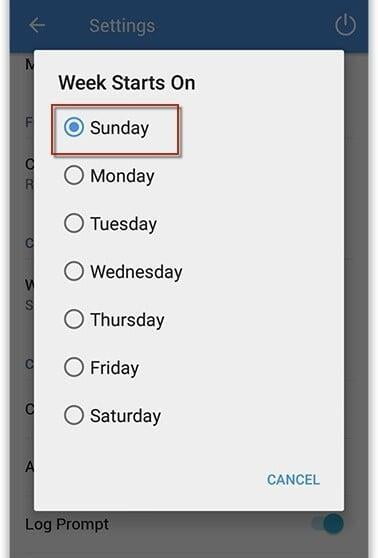
Task: Choose Tuesday radio option
Action: (74, 223)
